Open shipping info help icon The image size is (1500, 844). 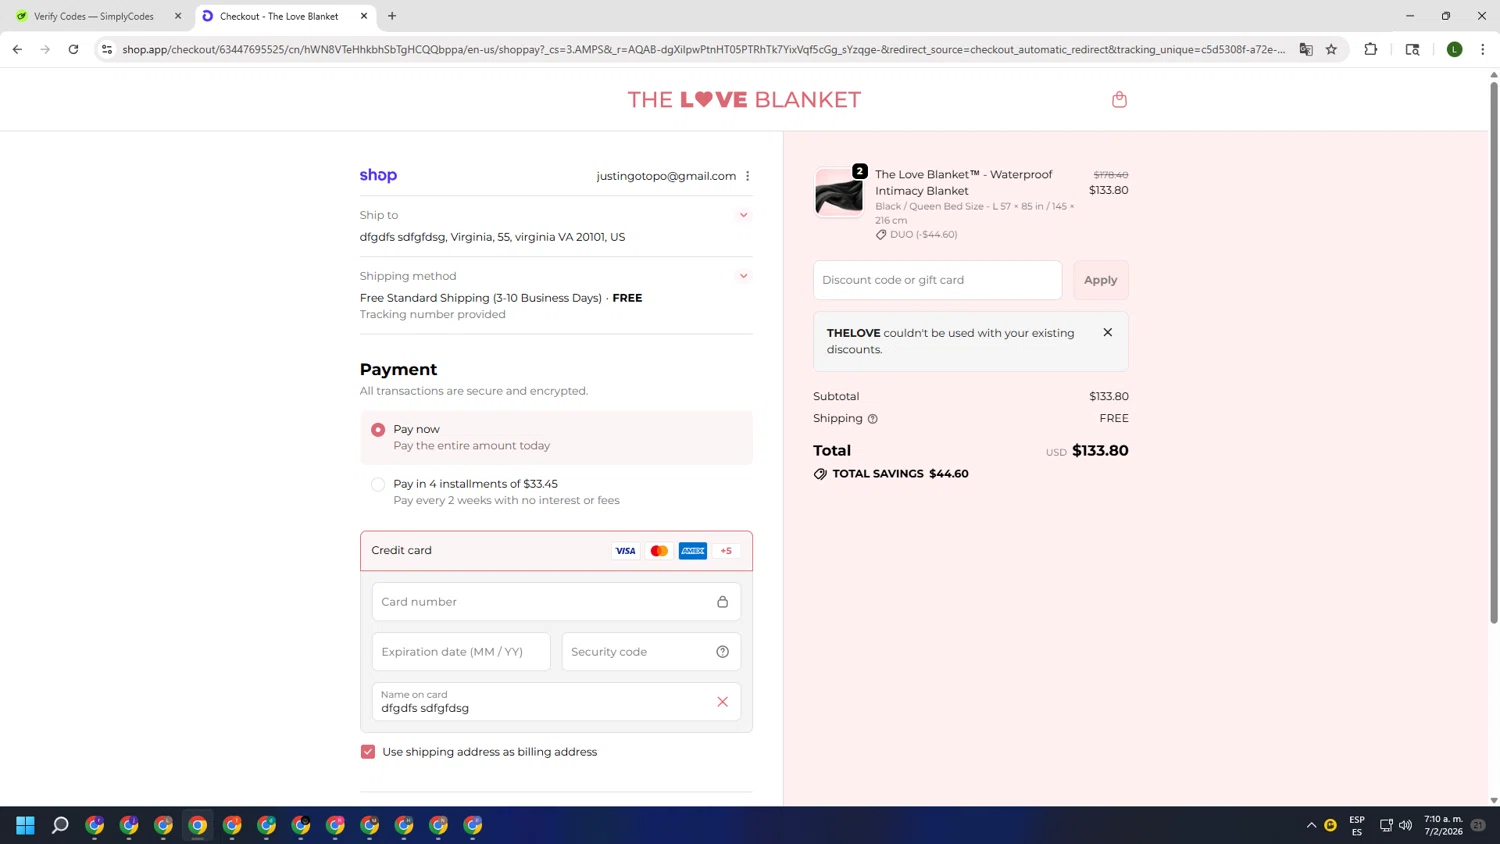[x=872, y=419]
